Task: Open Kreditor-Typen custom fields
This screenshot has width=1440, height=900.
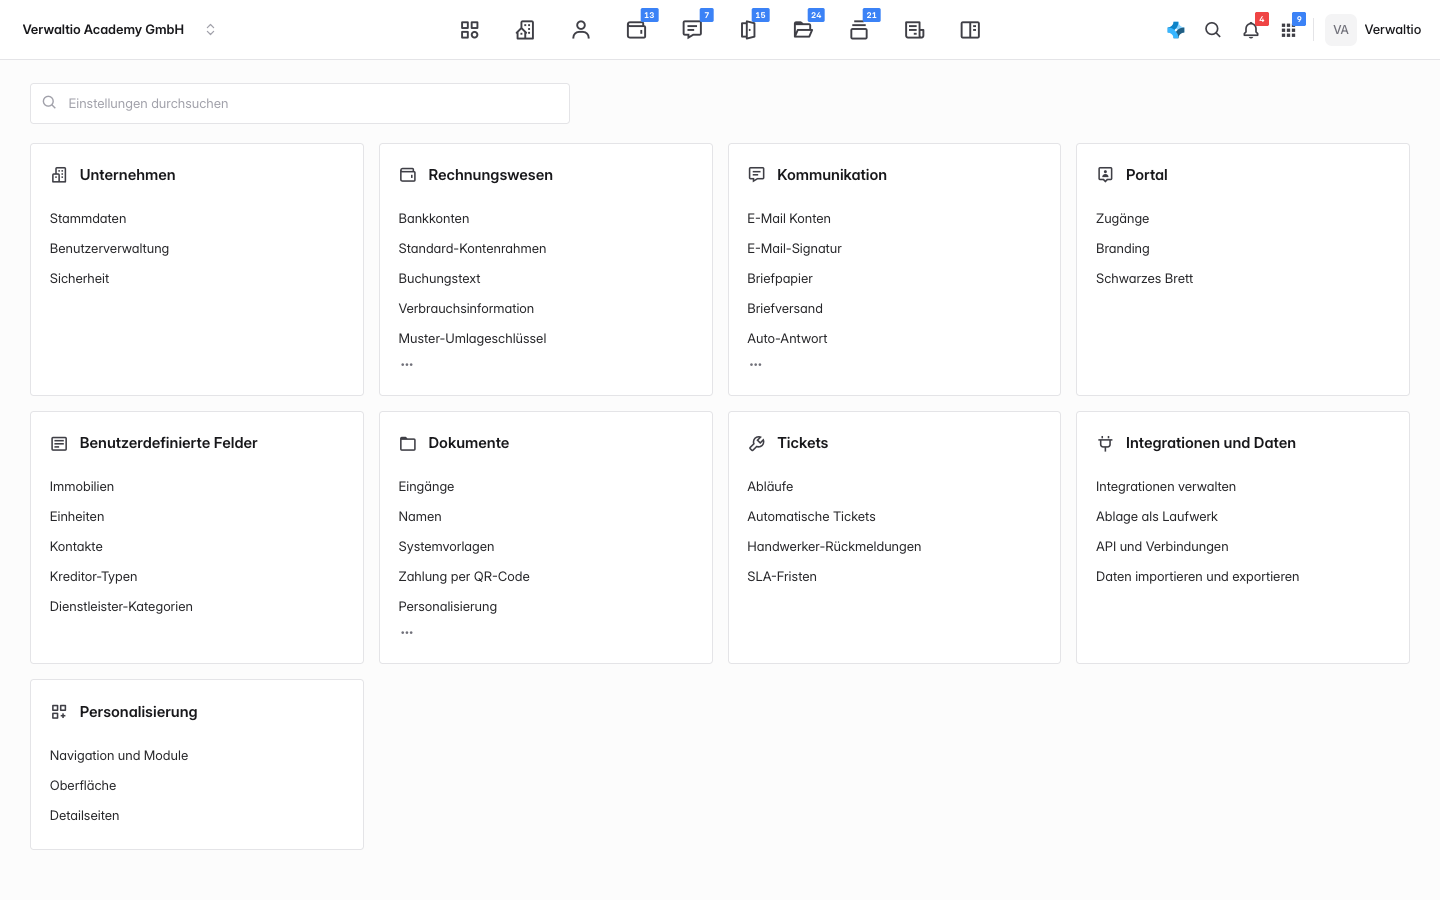Action: (x=94, y=577)
